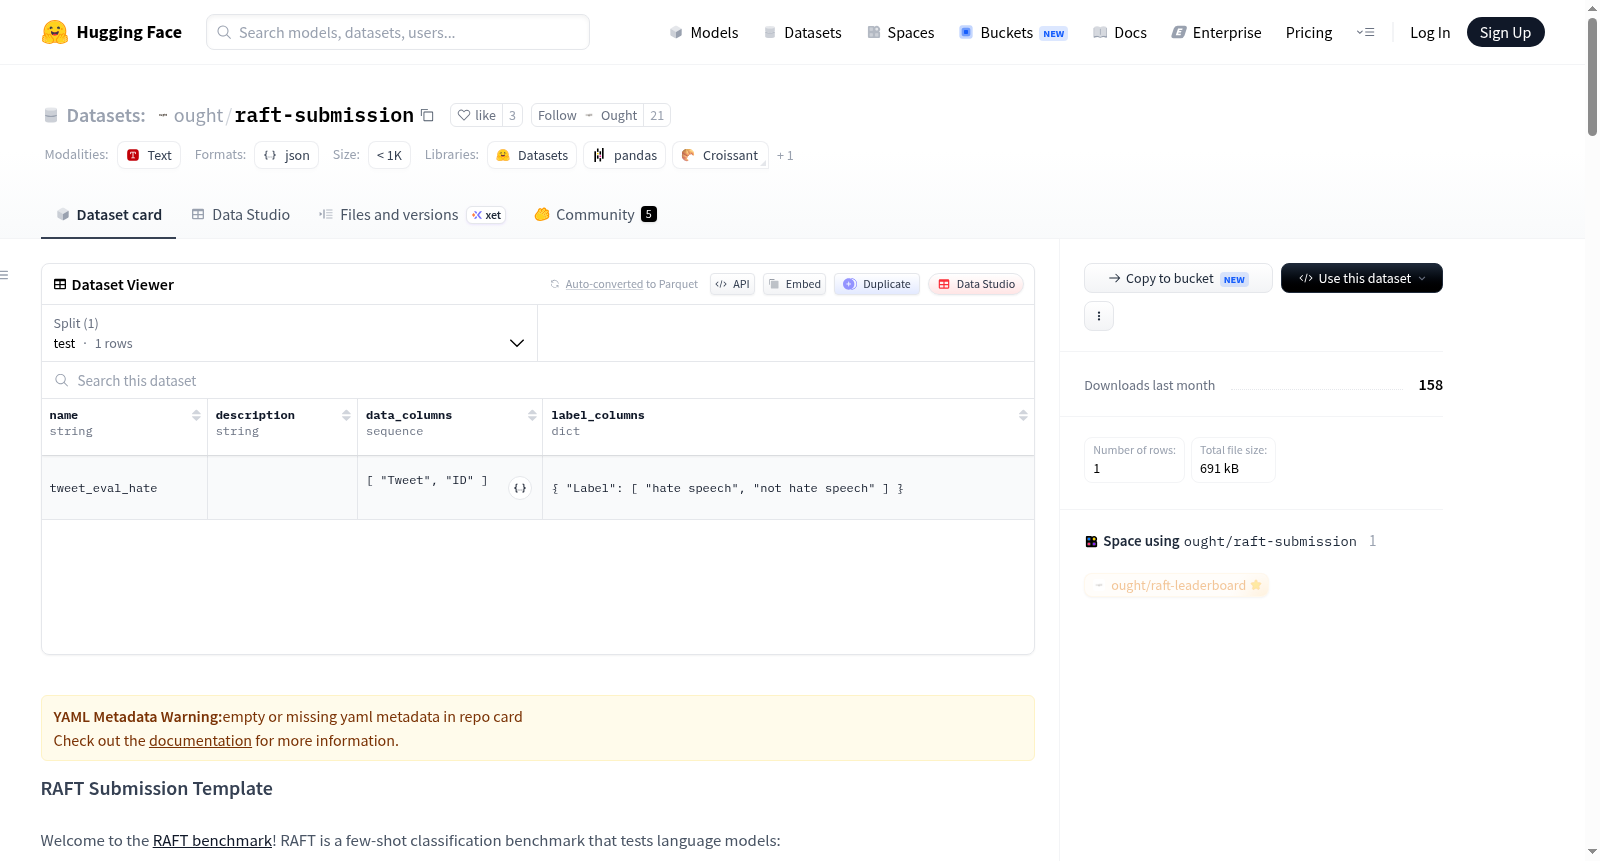Go to Spaces in top navigation
Viewport: 1600px width, 861px height.
click(x=901, y=32)
